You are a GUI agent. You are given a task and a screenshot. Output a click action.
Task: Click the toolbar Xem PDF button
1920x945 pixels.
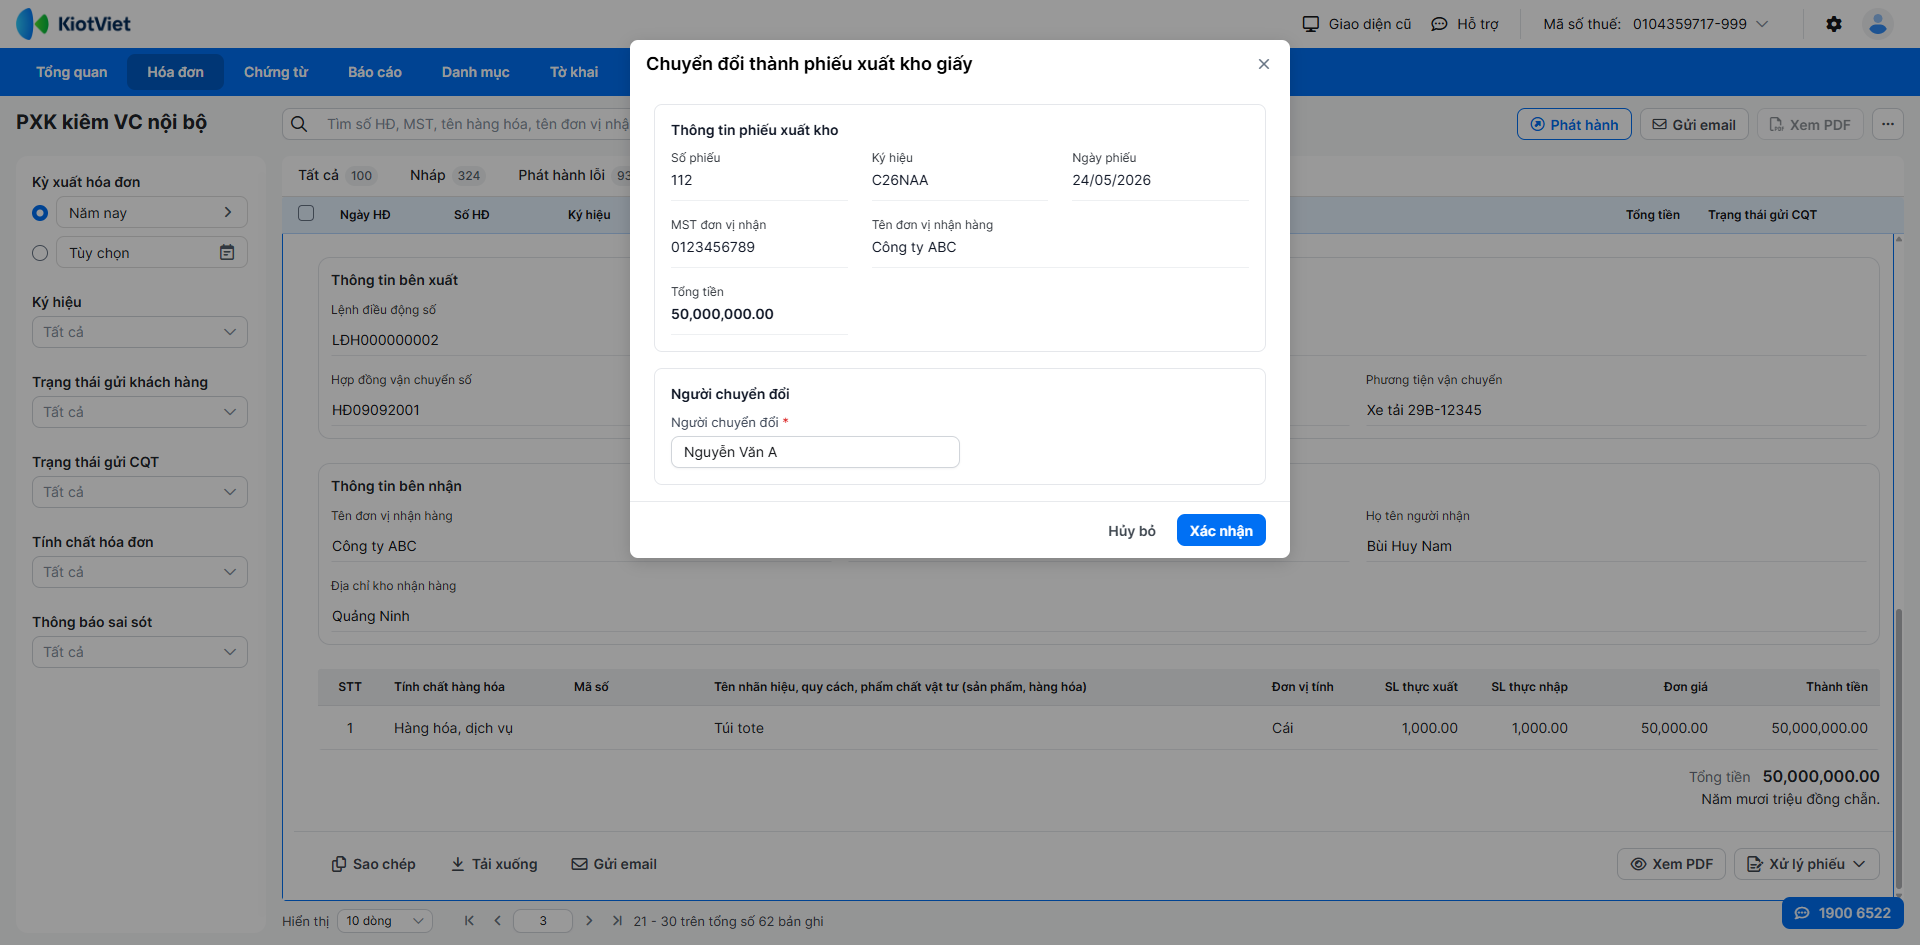pos(1810,124)
